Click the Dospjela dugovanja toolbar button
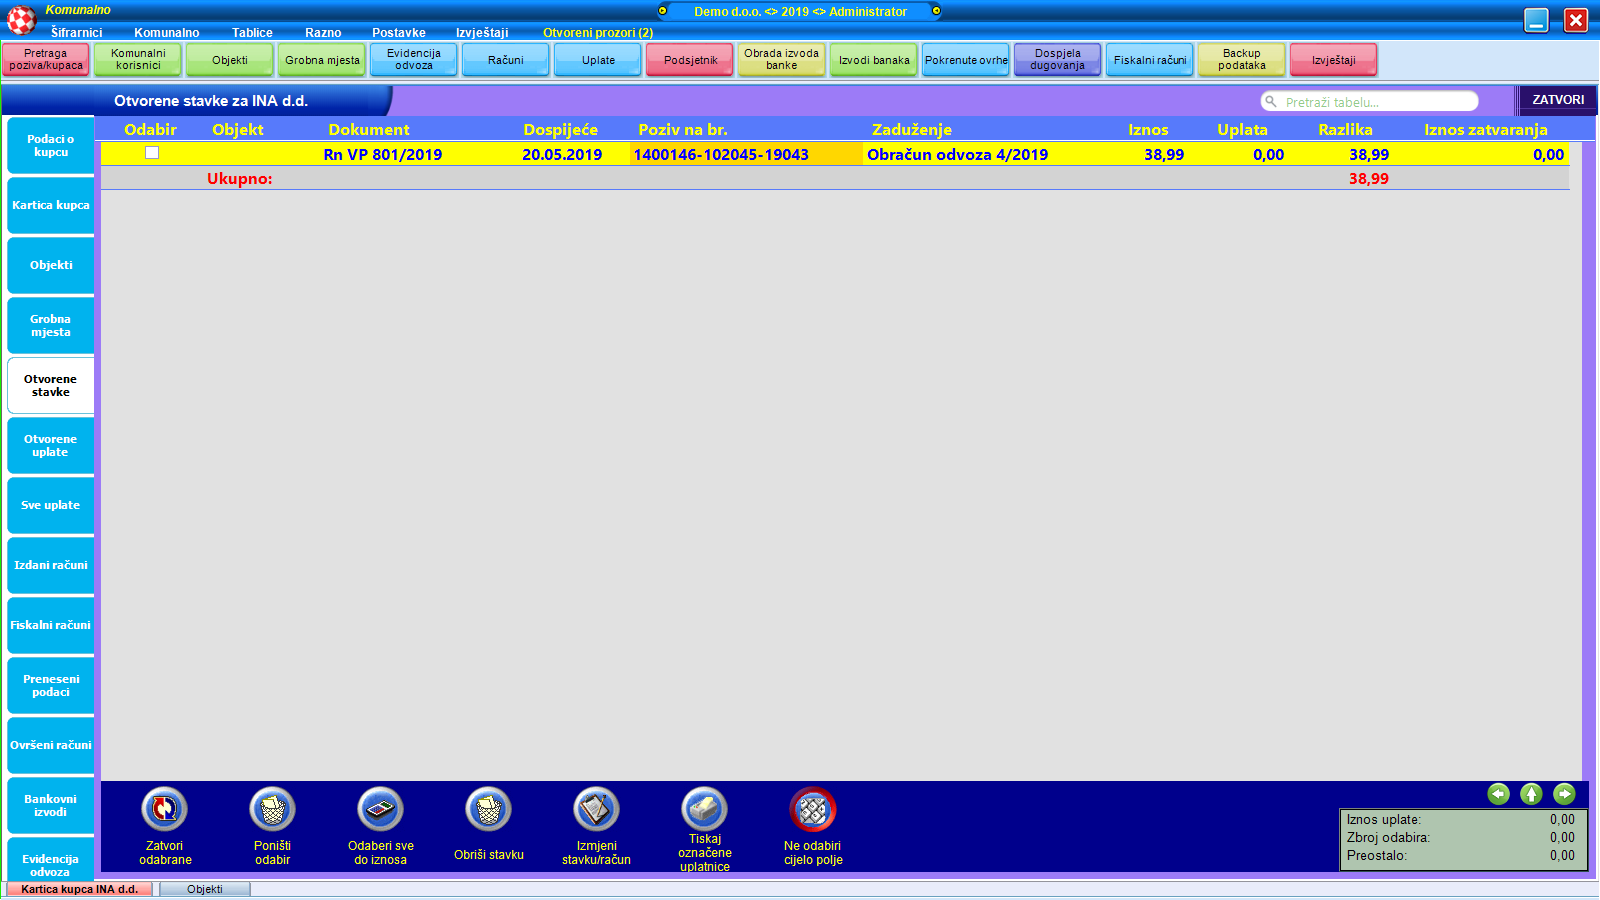 (1057, 60)
